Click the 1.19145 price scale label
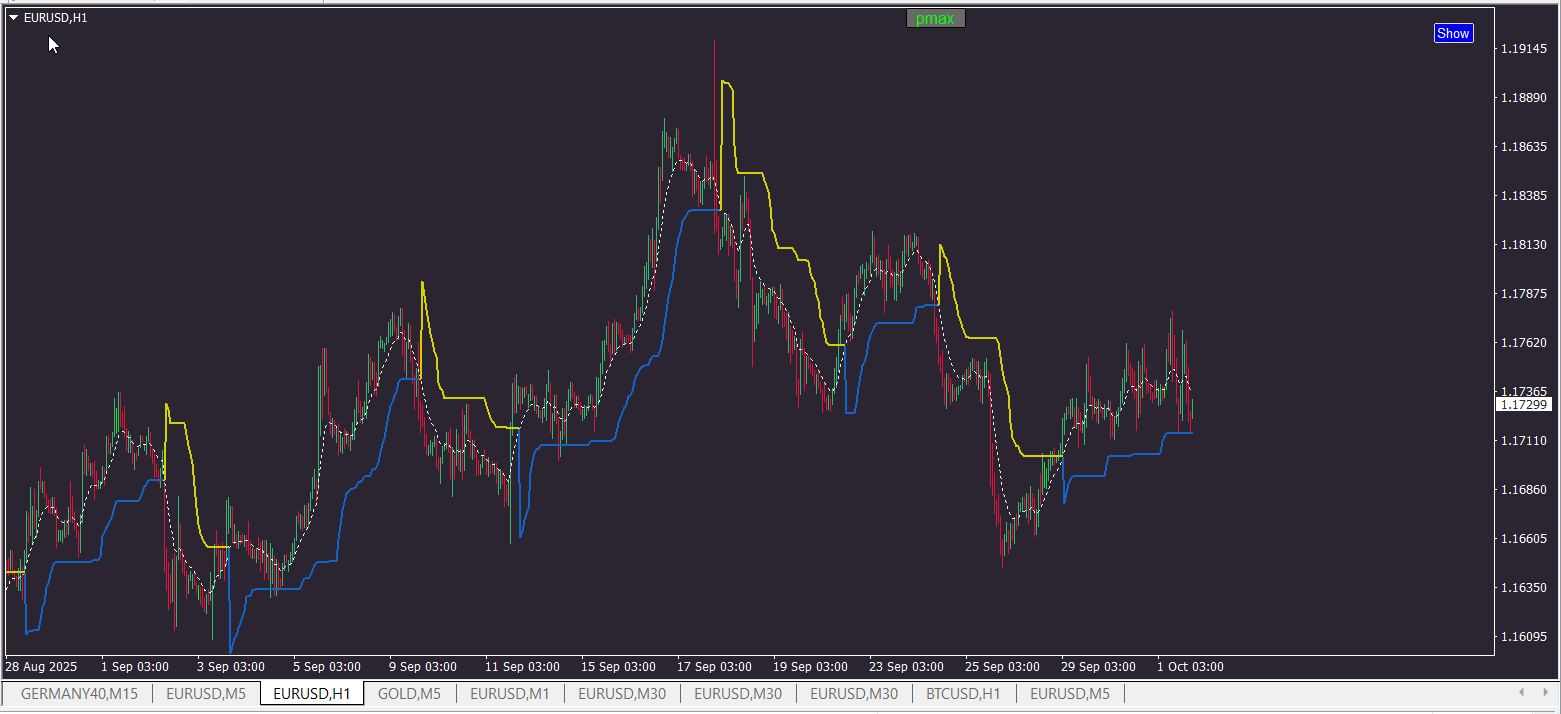The width and height of the screenshot is (1561, 714). (1526, 49)
